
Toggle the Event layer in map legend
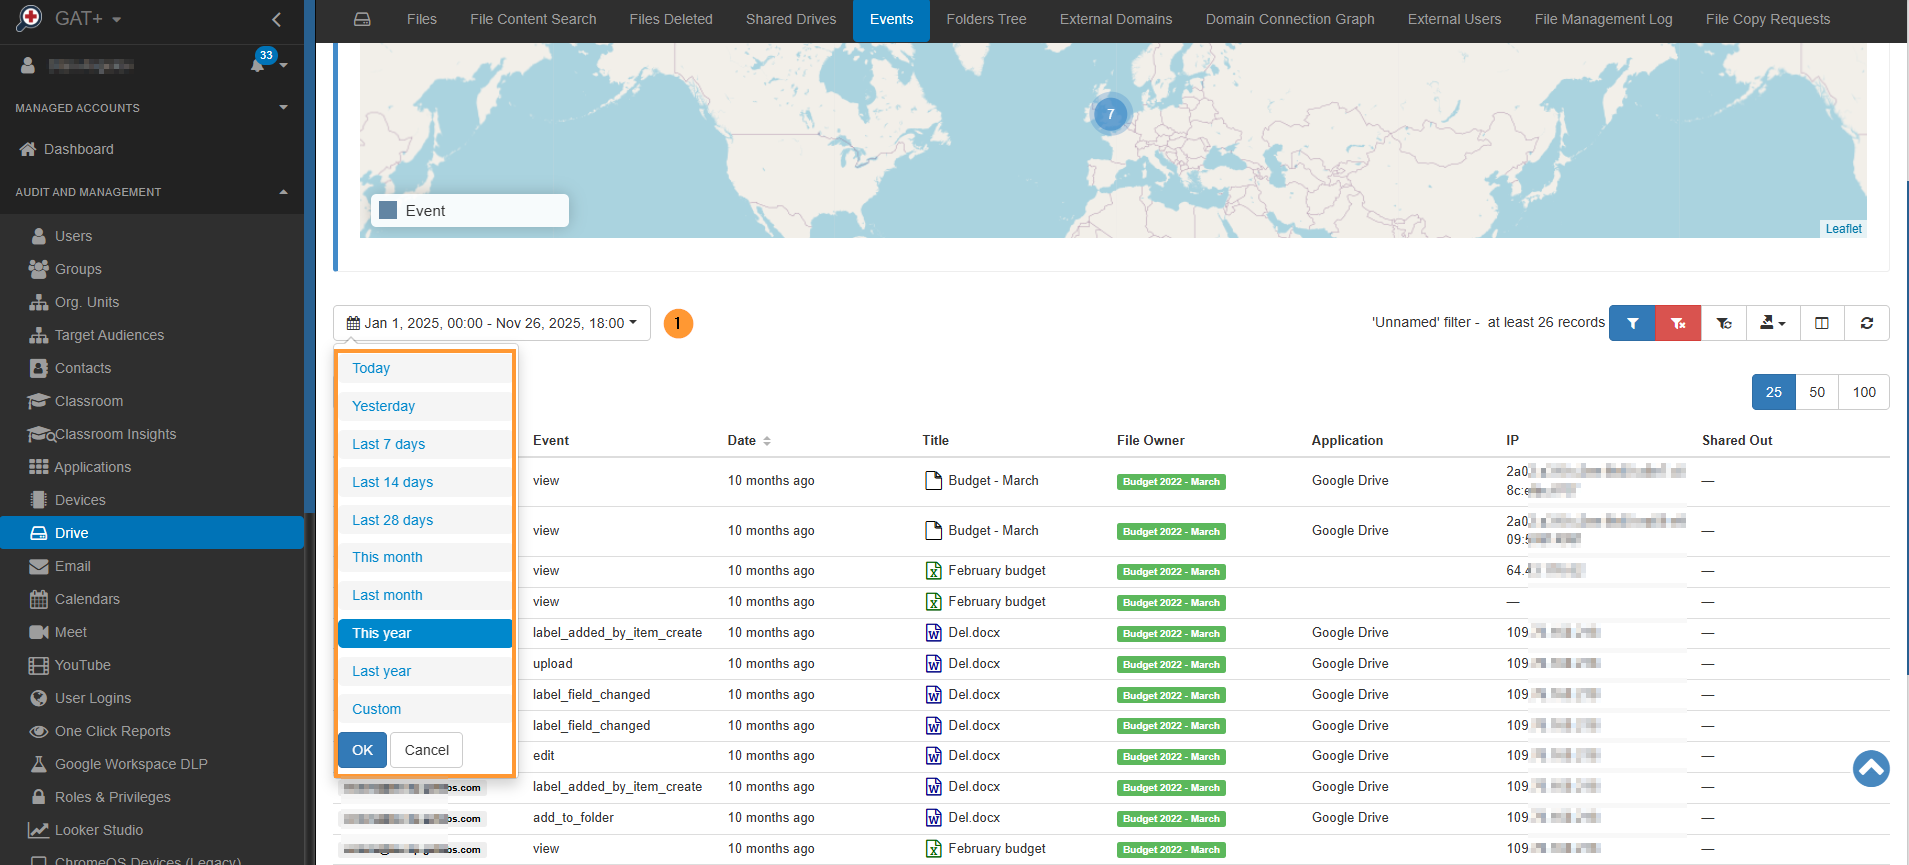tap(389, 211)
